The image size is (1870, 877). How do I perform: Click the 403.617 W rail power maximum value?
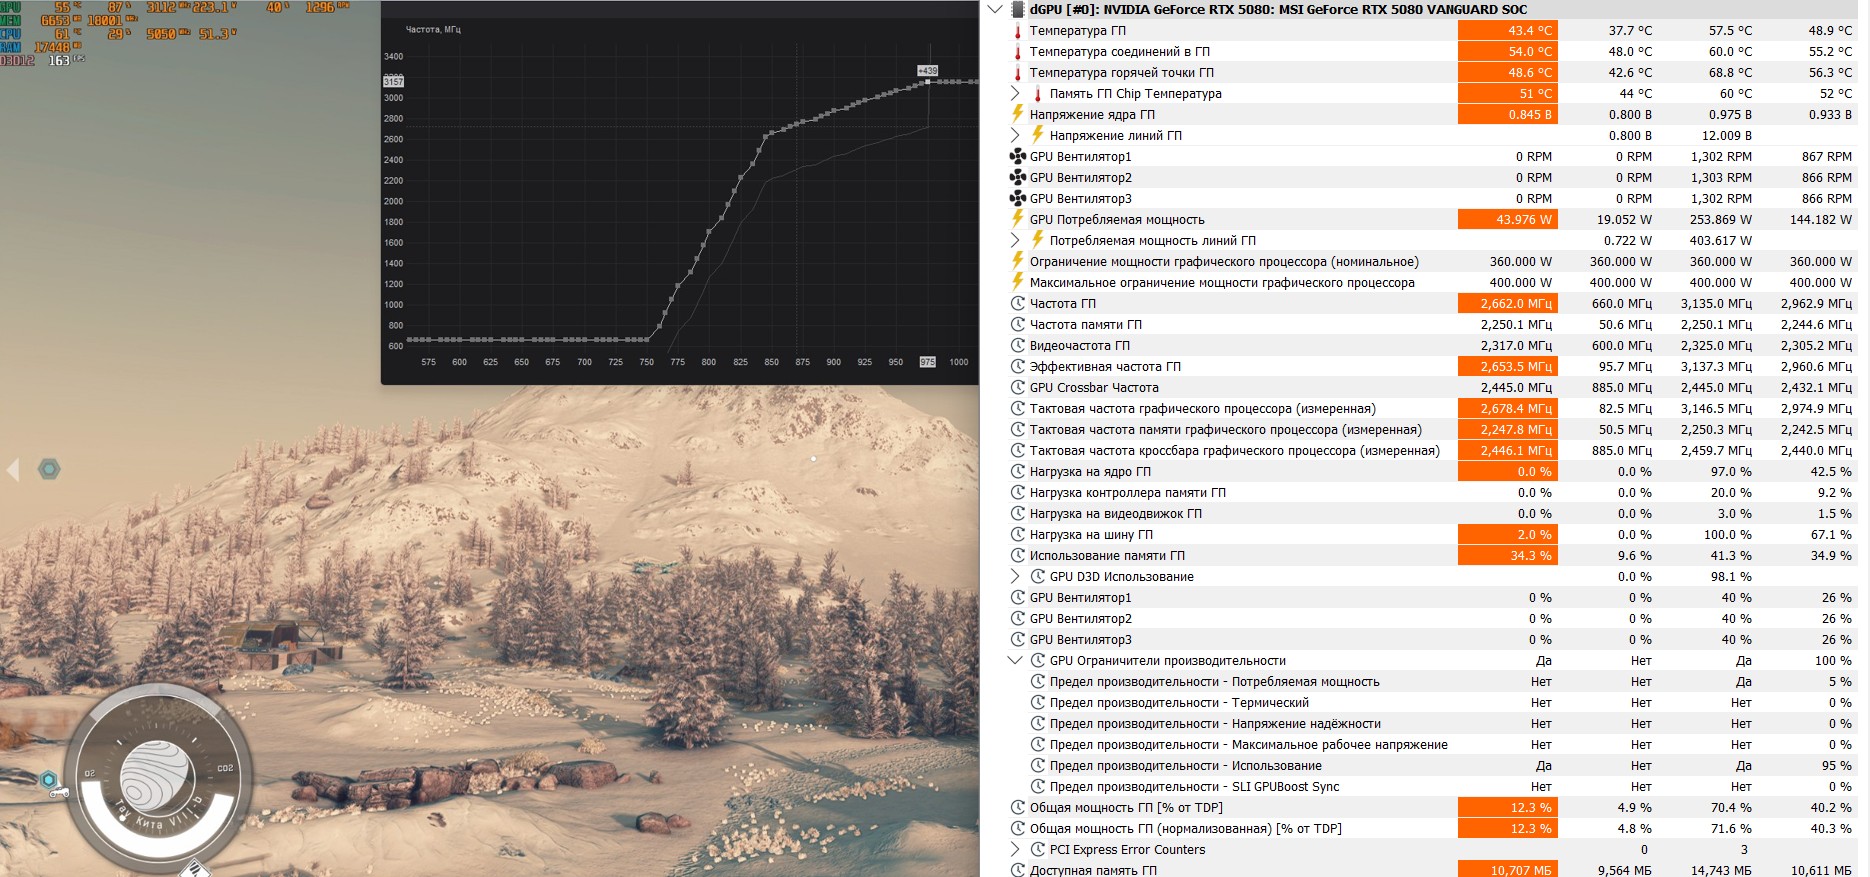[x=1721, y=241]
